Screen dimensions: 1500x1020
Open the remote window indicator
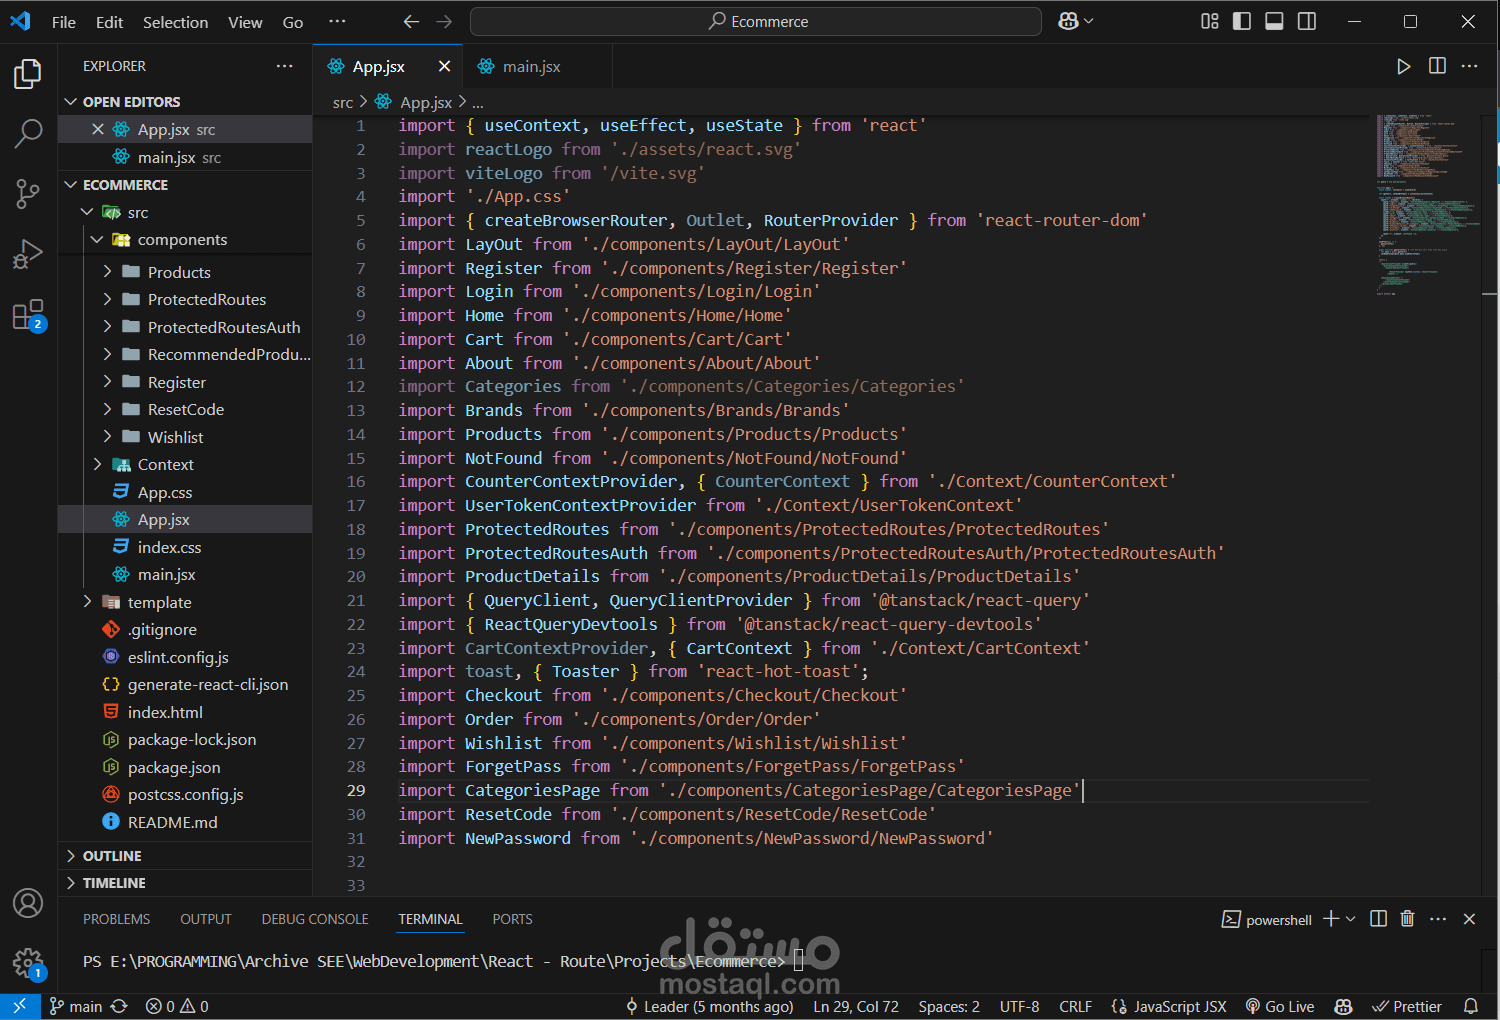(20, 1006)
